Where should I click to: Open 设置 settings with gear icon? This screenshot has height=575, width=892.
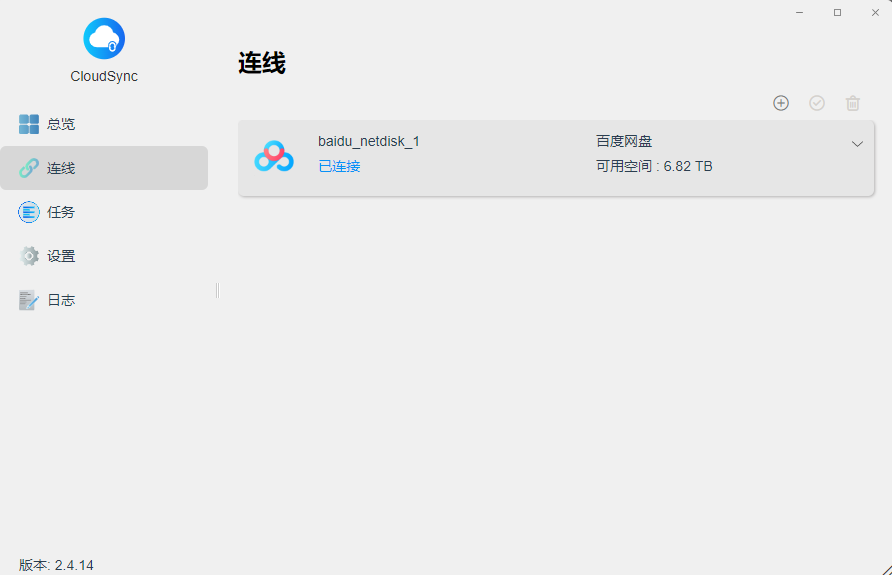60,256
